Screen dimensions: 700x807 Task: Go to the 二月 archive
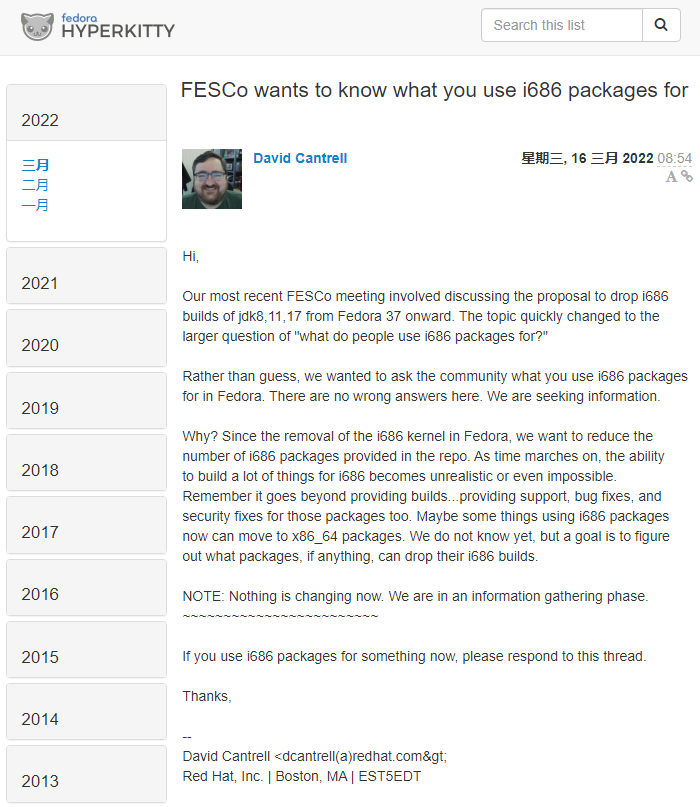click(x=36, y=185)
